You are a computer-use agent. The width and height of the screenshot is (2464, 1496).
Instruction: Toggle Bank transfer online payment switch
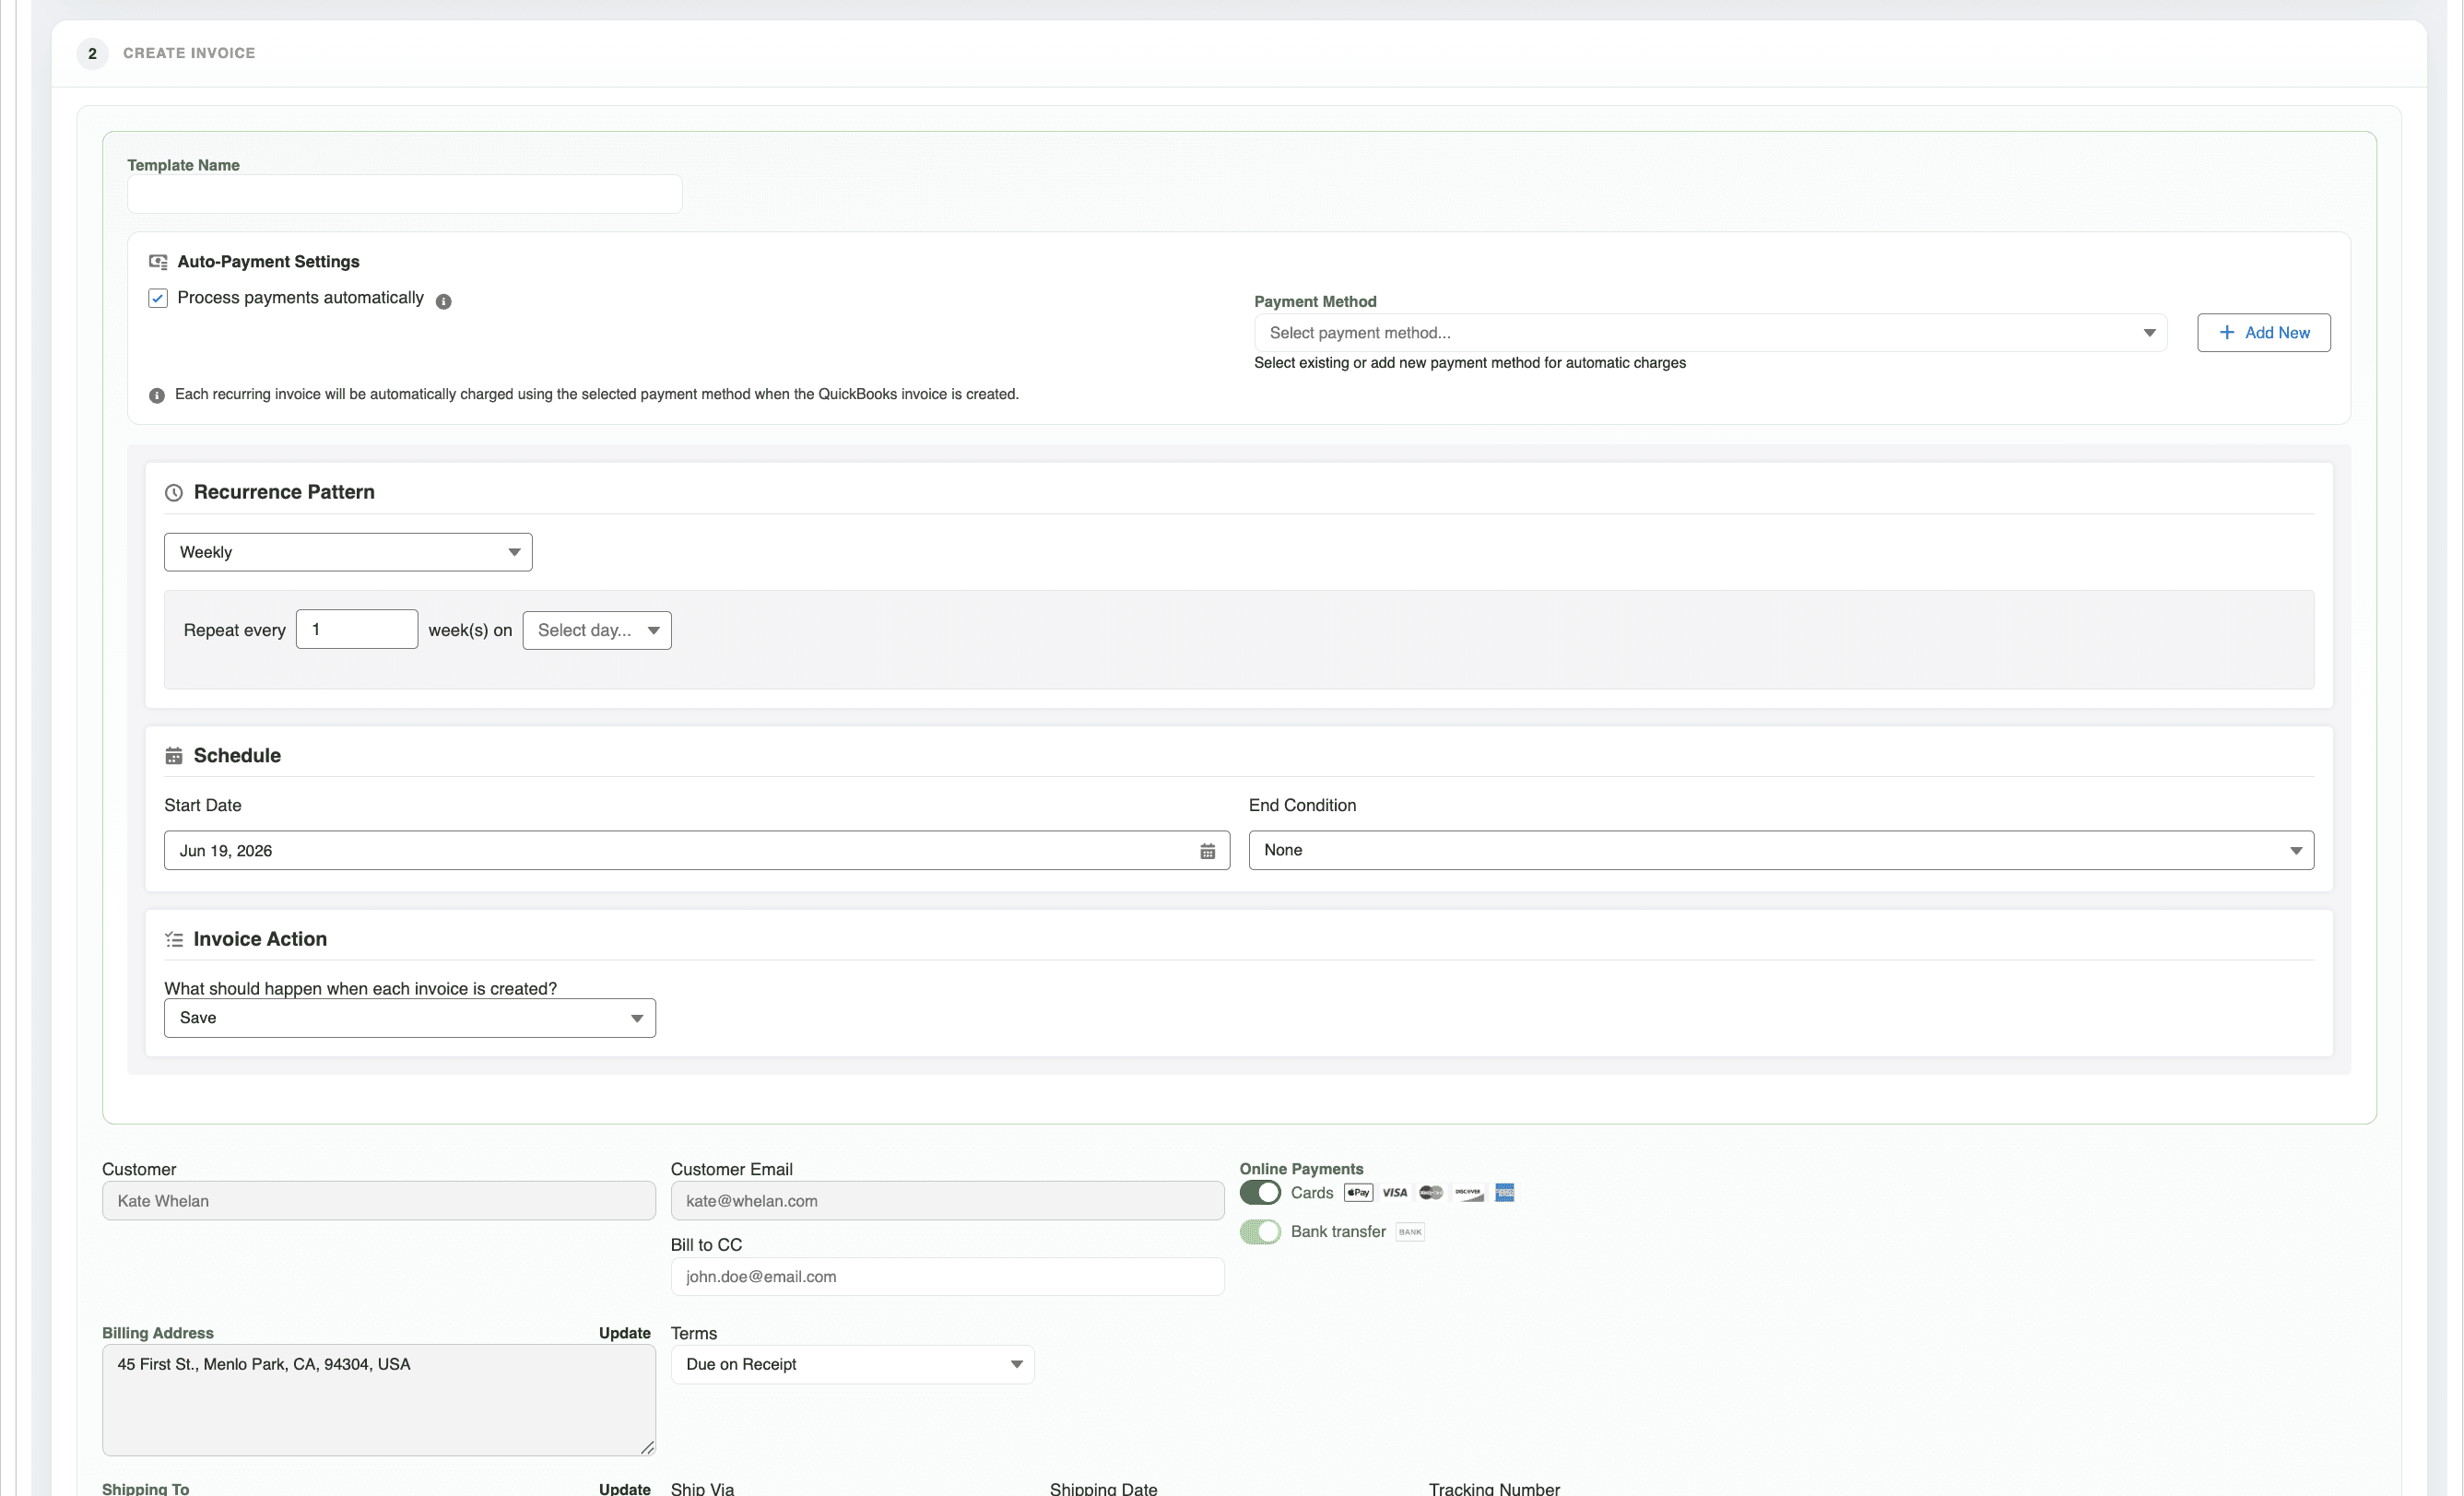[1260, 1231]
